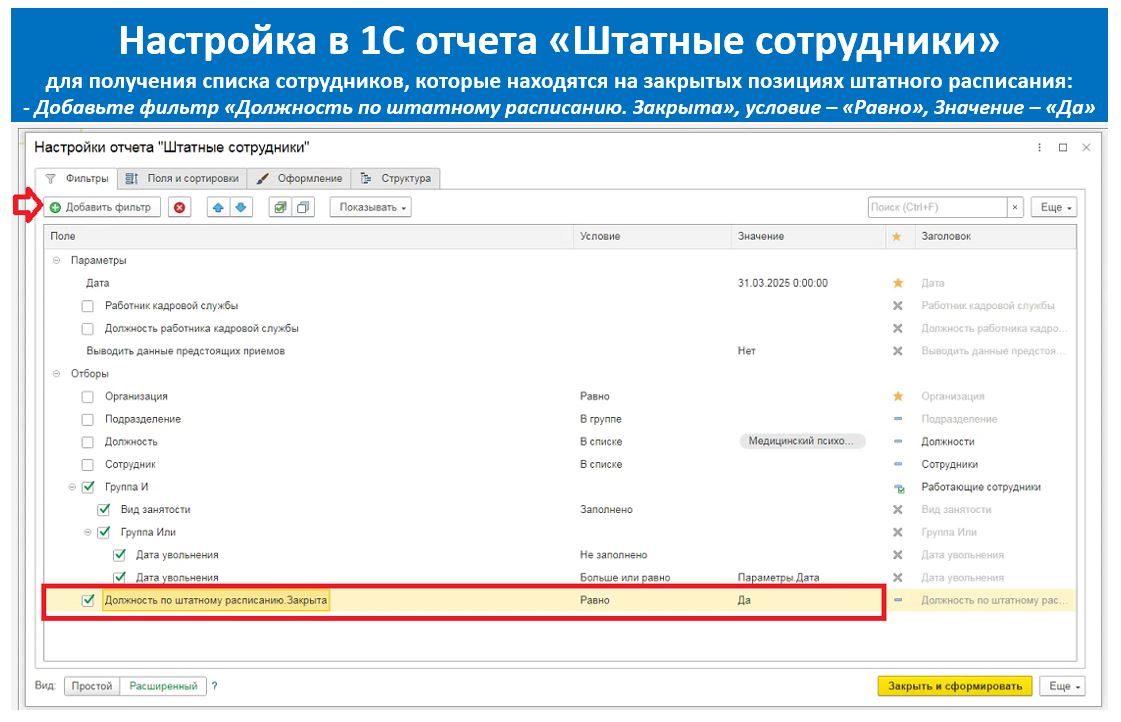
Task: Click the Условие column header
Action: 653,237
